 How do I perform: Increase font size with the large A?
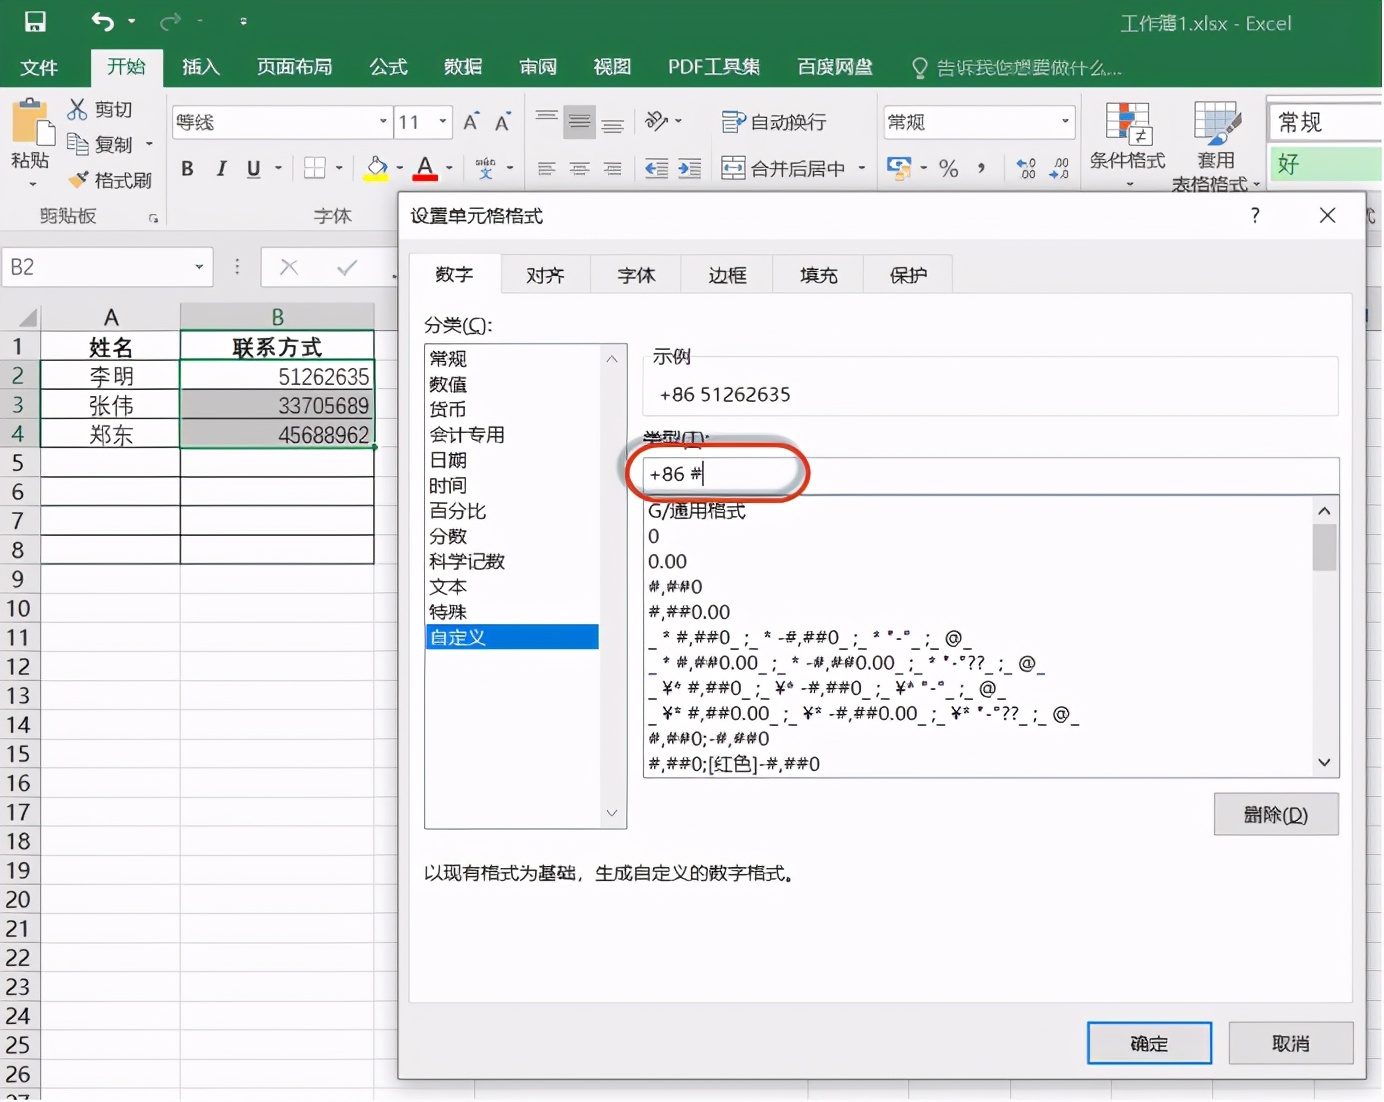471,122
